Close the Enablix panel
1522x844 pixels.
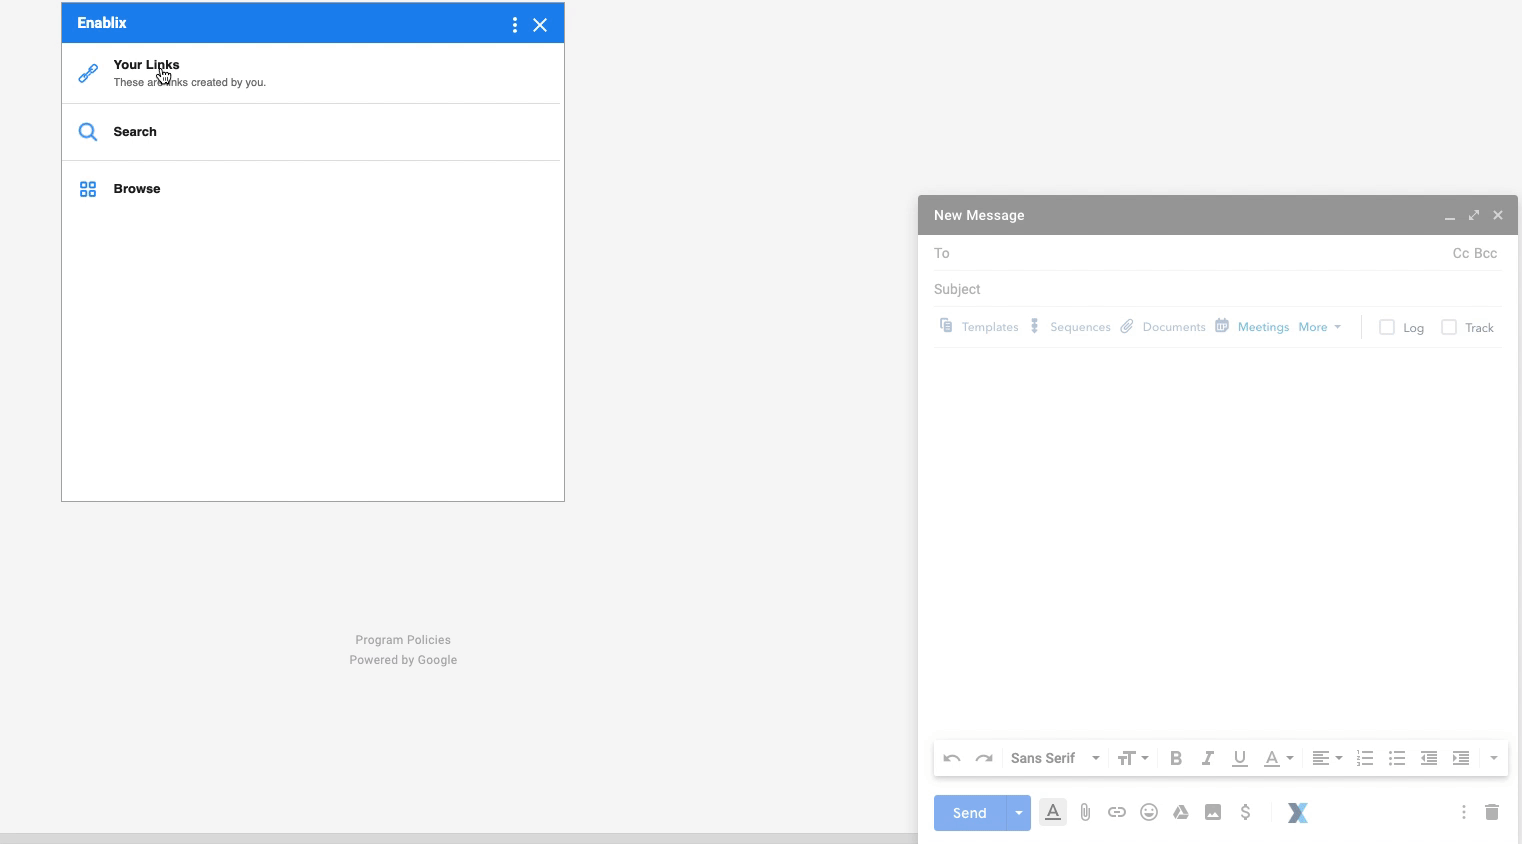(x=540, y=25)
